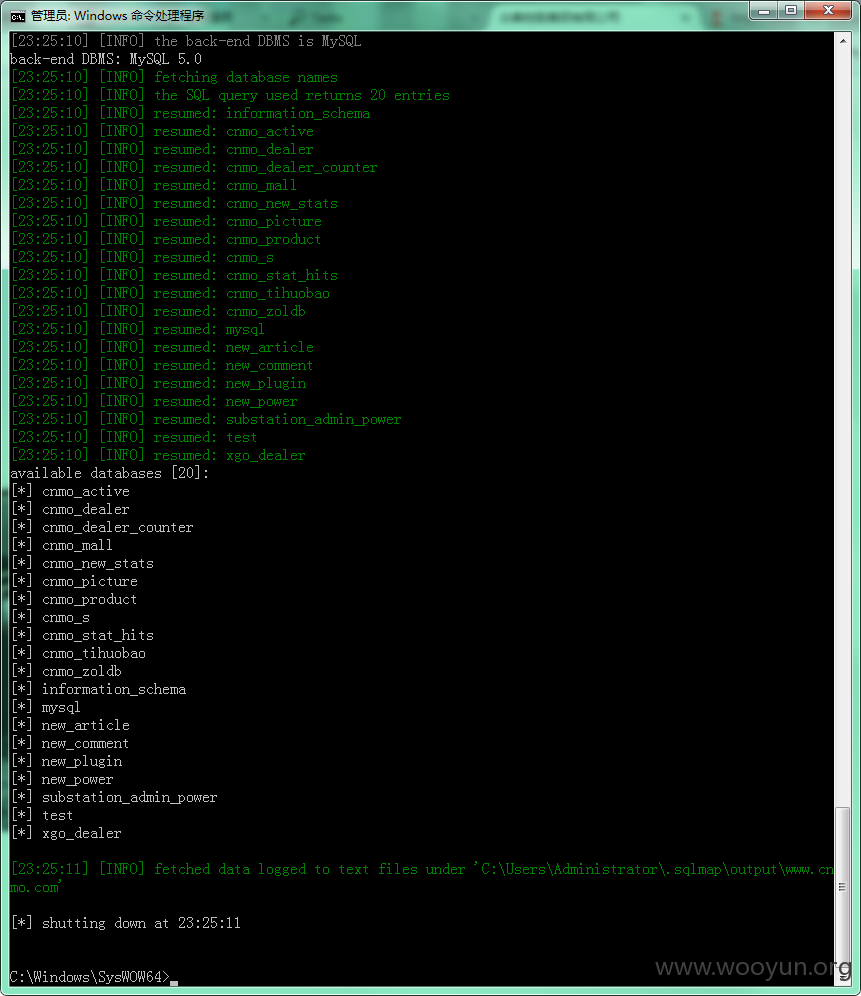The width and height of the screenshot is (861, 996).
Task: Click '[*] cnmo_new_stats' list entry
Action: pyautogui.click(x=83, y=563)
